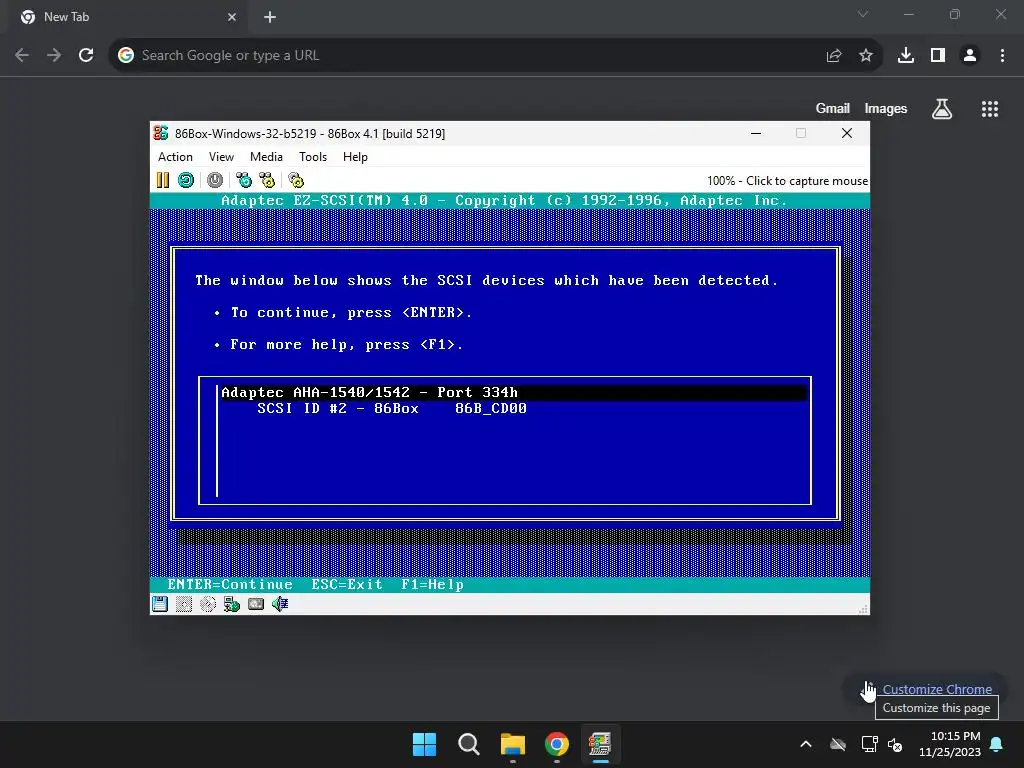
Task: Click the sound speaker status icon
Action: 280,604
